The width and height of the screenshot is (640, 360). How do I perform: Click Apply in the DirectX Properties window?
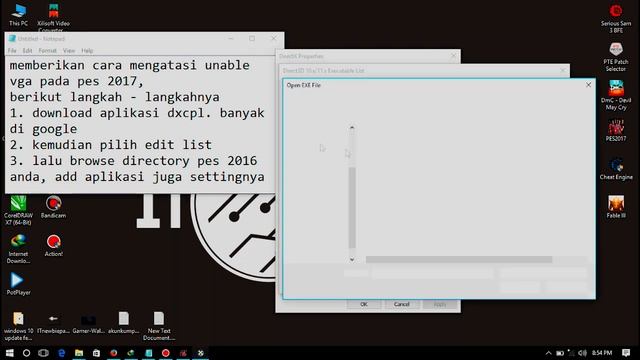coord(440,304)
